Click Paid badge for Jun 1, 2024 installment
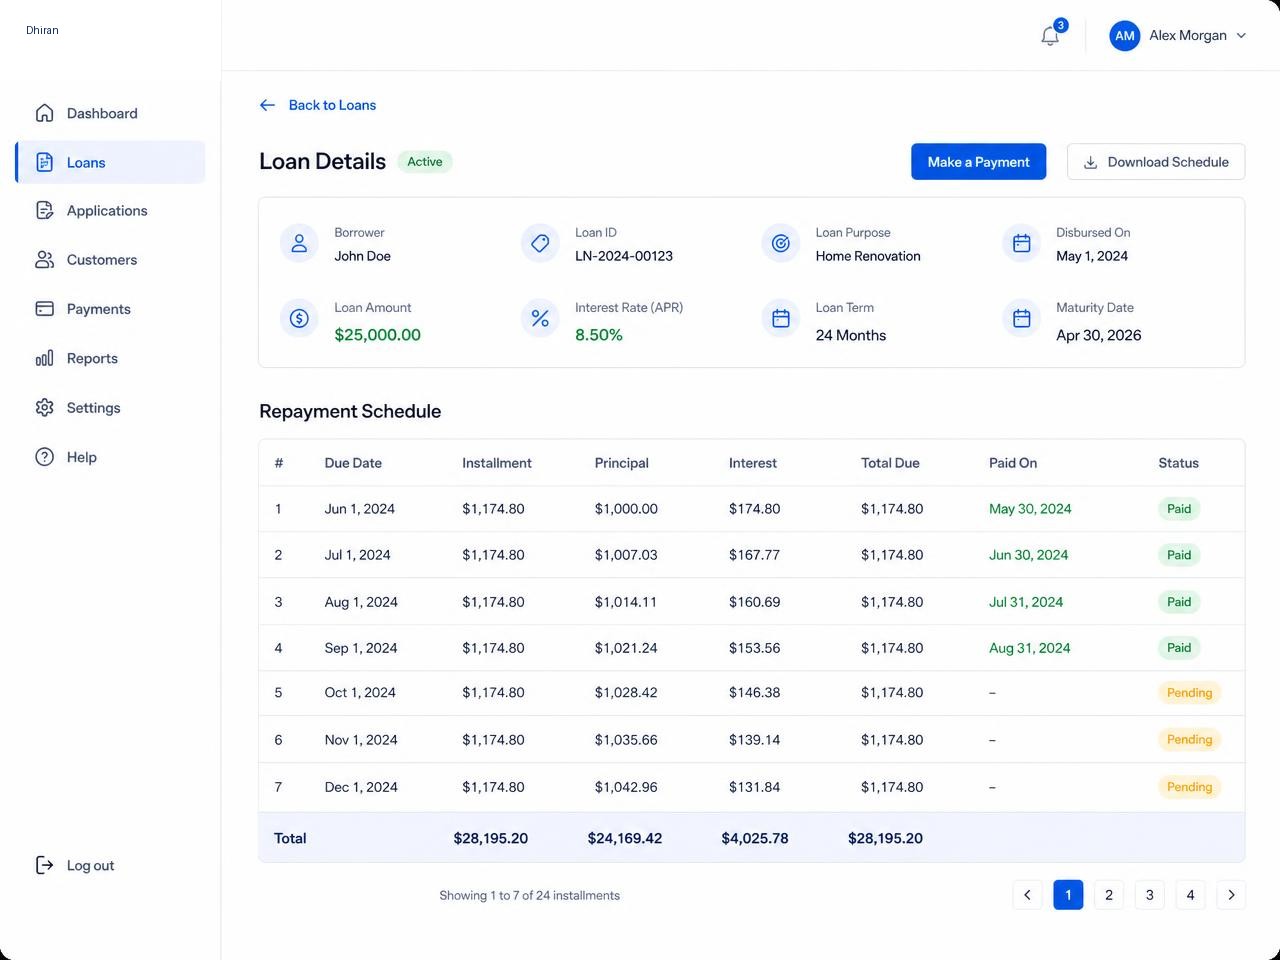 [1179, 509]
